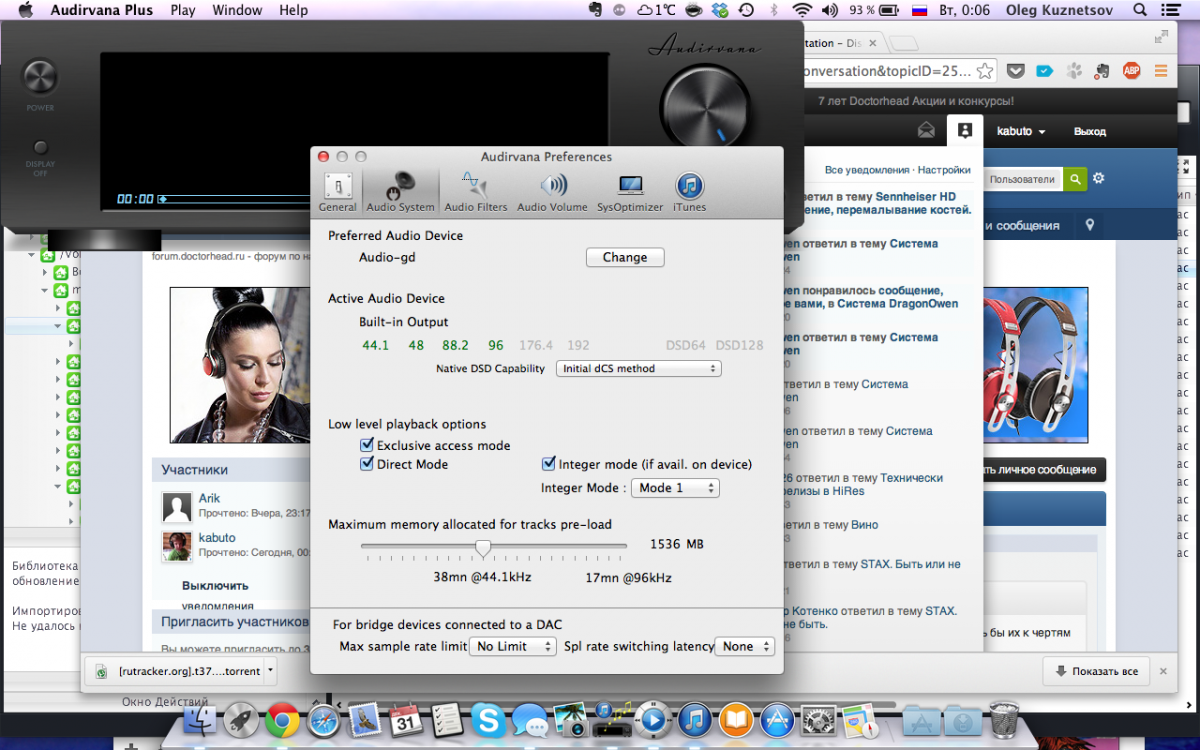
Task: Click the Display Off button on Audirvana player
Action: tap(41, 147)
